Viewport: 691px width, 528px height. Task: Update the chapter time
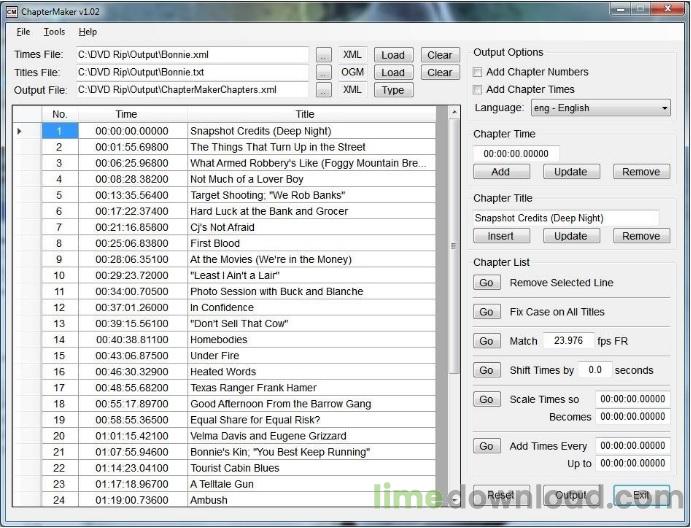pyautogui.click(x=571, y=172)
